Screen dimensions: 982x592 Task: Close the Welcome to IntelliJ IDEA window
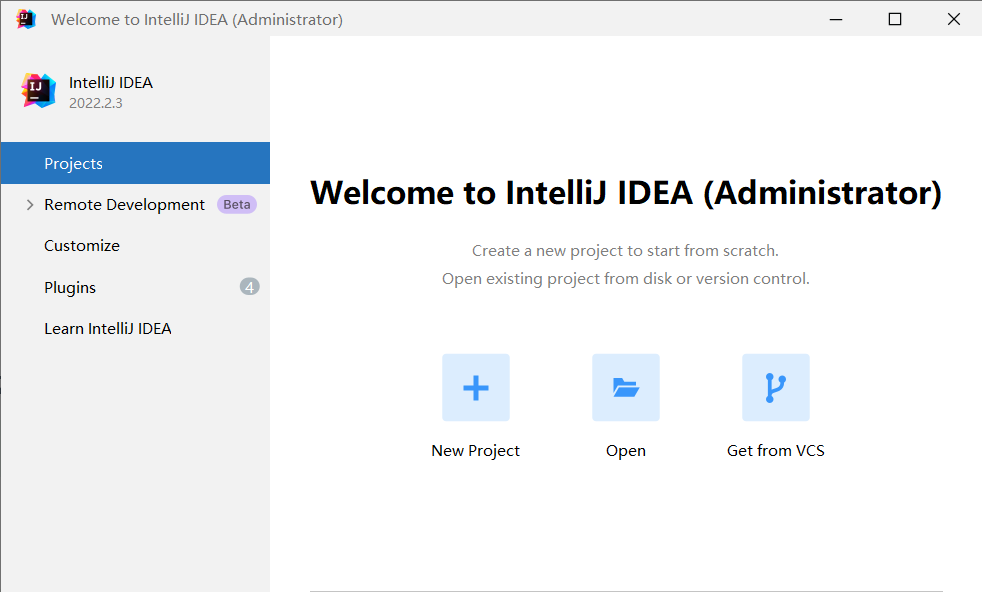952,19
